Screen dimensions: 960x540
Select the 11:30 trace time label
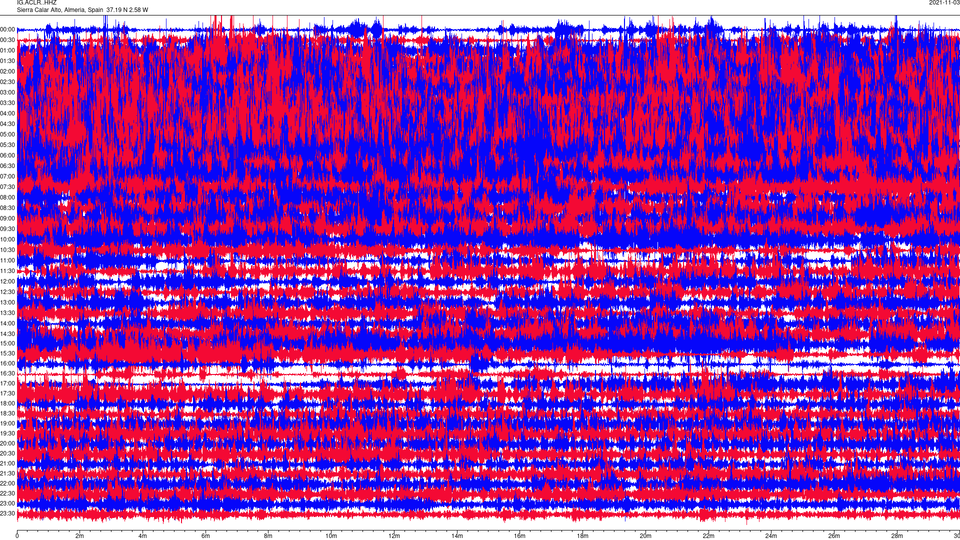(7, 271)
